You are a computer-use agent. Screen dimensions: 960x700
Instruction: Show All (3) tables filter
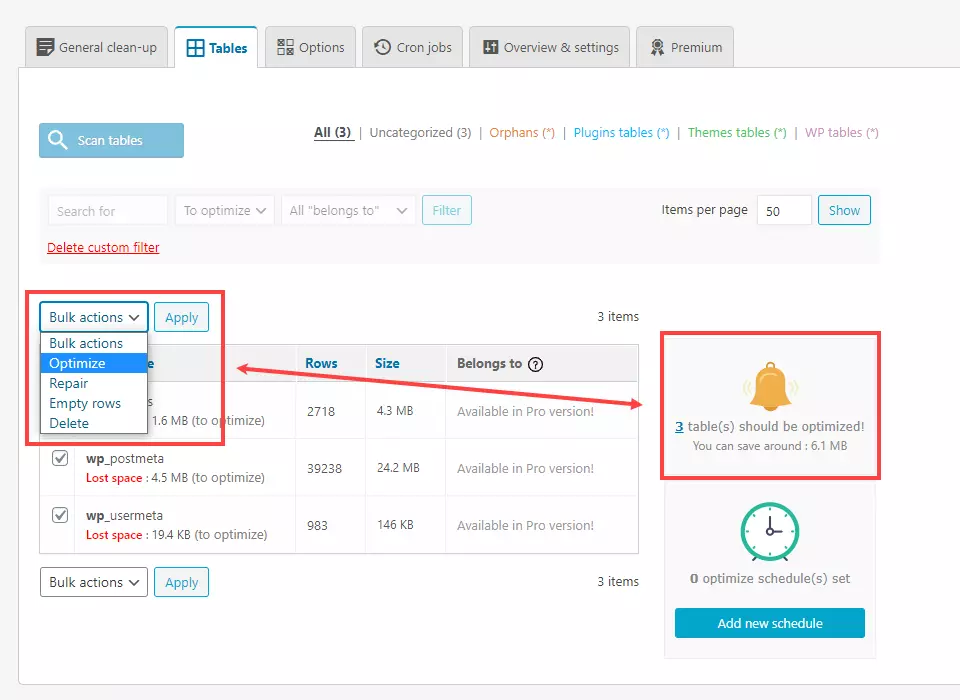pyautogui.click(x=332, y=132)
